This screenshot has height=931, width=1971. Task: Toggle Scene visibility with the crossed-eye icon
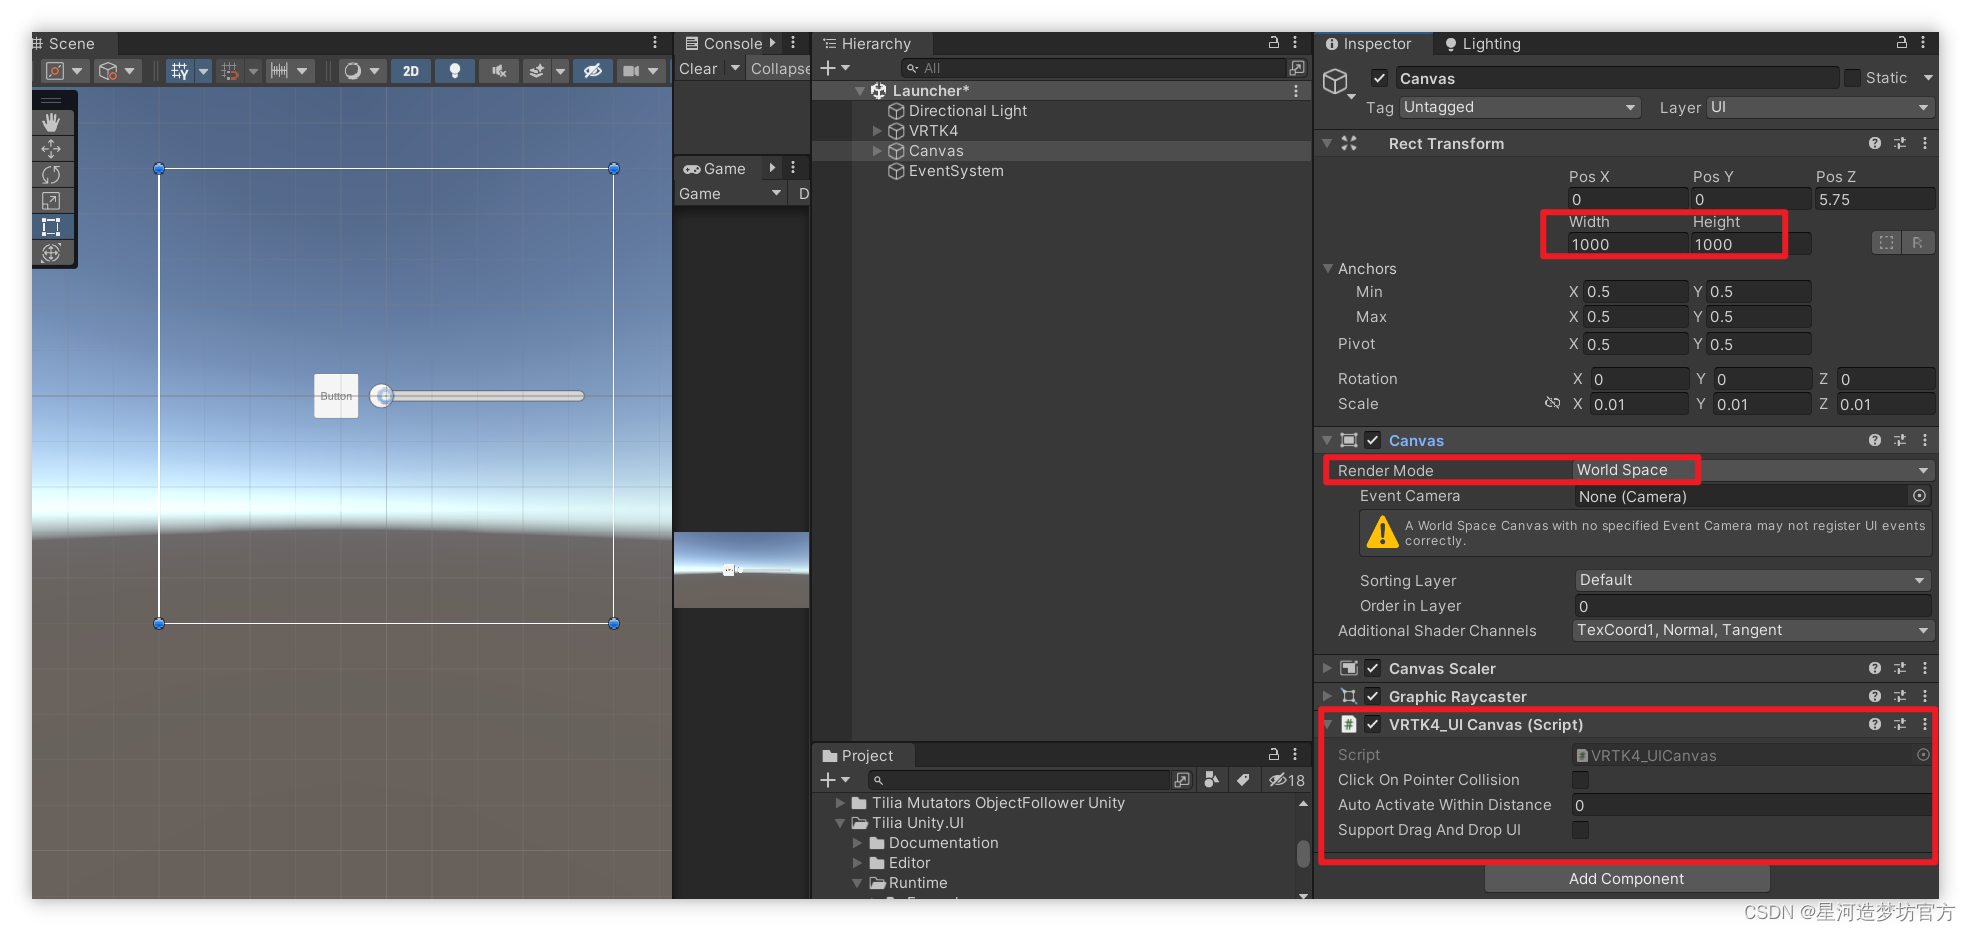(593, 71)
